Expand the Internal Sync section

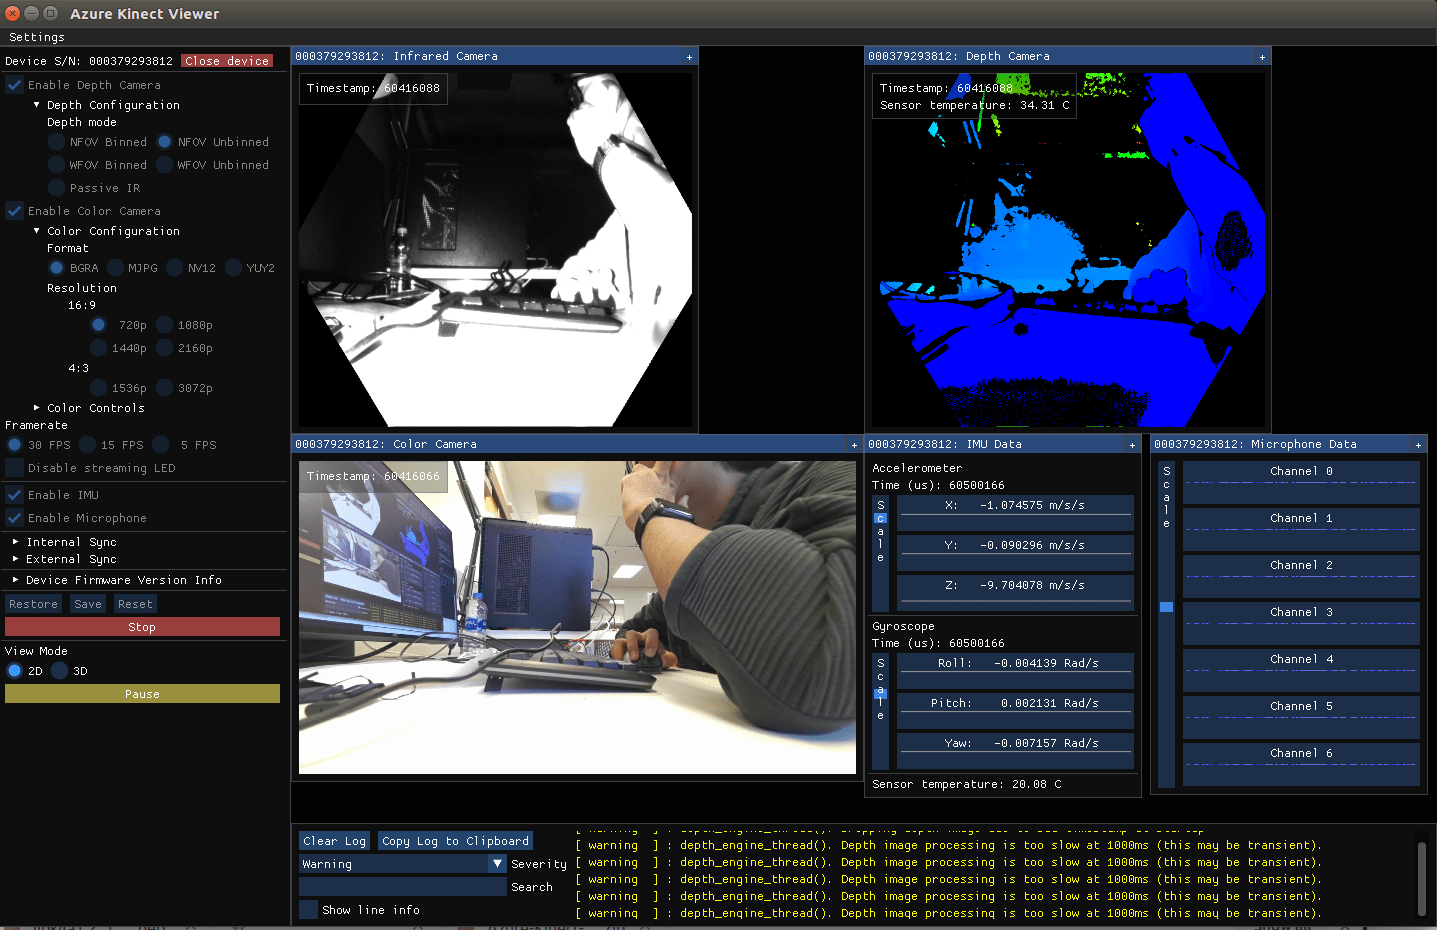(x=16, y=542)
